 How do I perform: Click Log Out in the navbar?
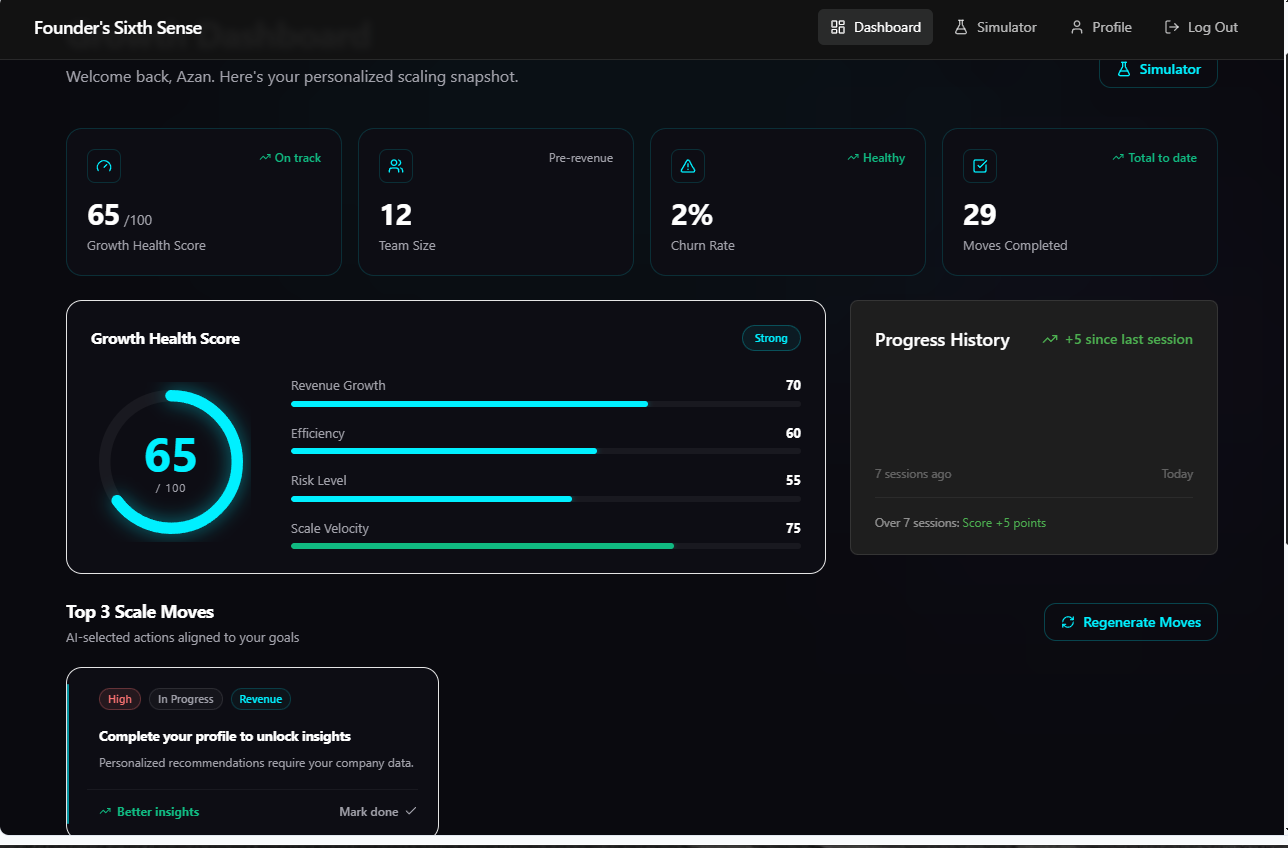(x=1201, y=27)
